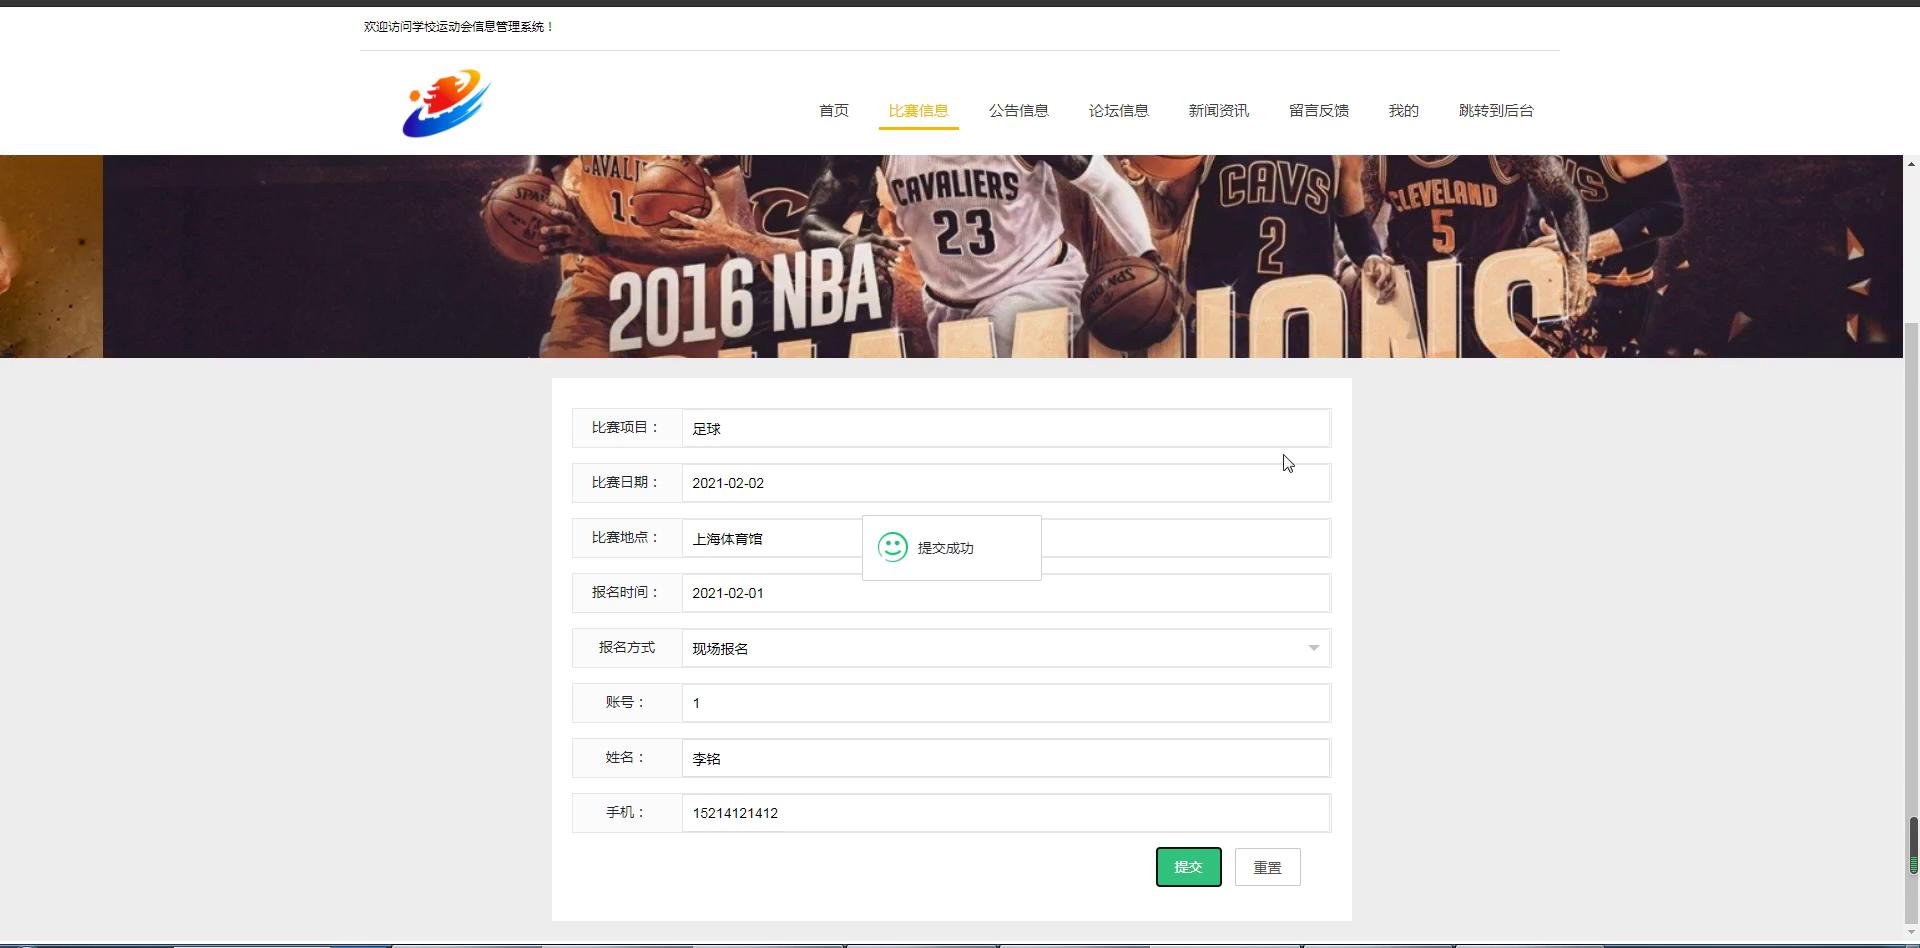The height and width of the screenshot is (948, 1920).
Task: Click the 比赛日期： label
Action: click(626, 483)
